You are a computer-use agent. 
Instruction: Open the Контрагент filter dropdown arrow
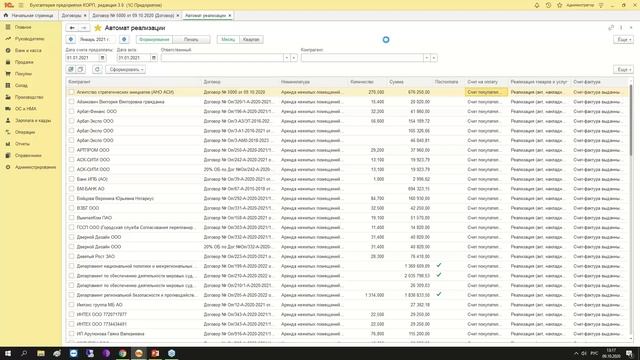(427, 58)
